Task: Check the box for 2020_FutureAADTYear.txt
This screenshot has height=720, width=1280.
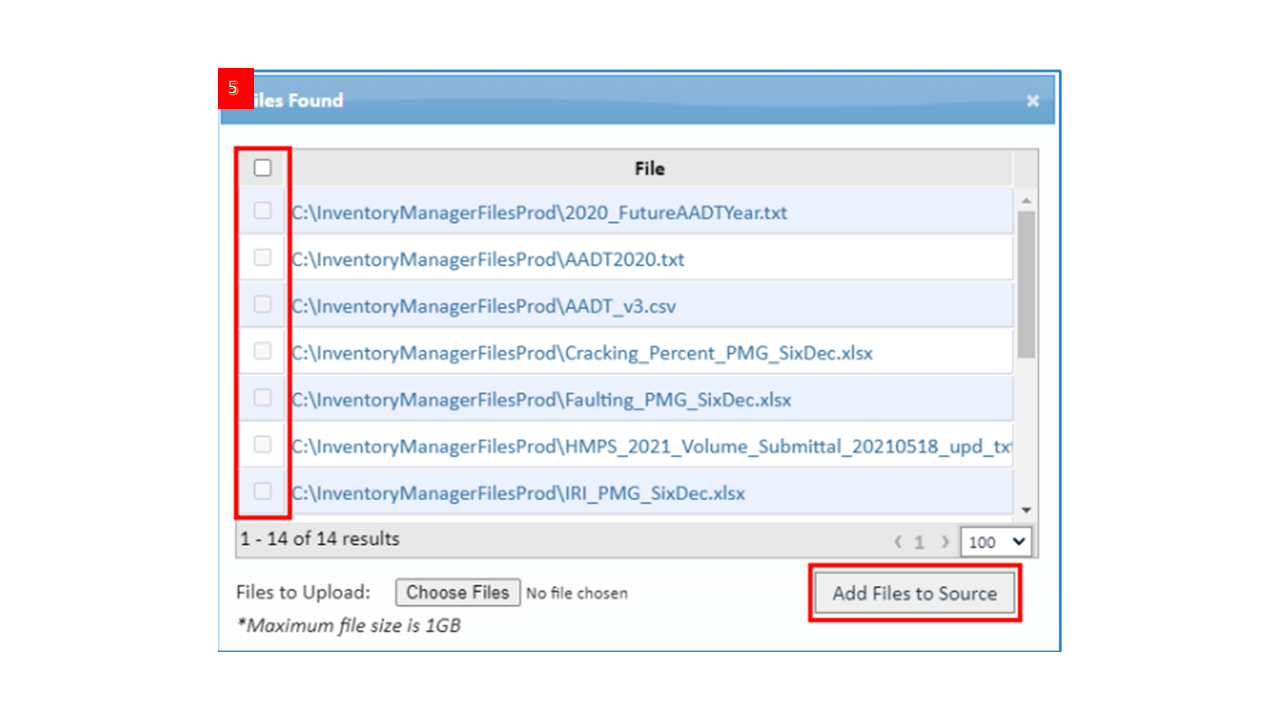Action: (x=263, y=211)
